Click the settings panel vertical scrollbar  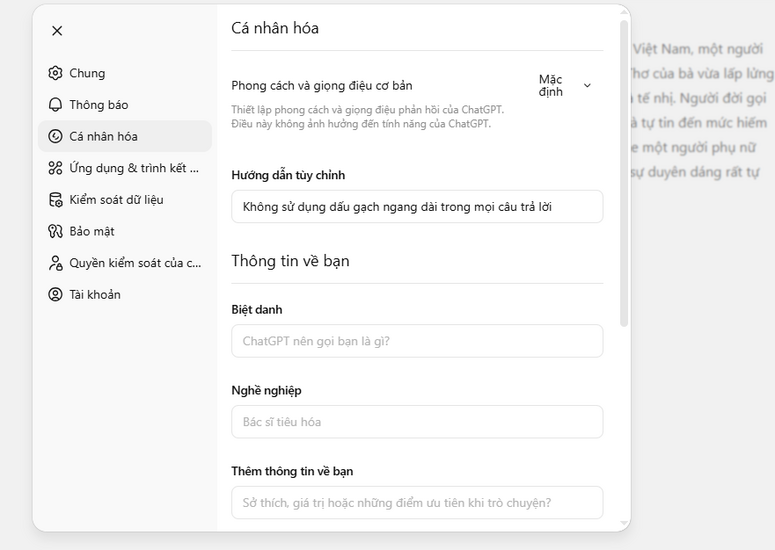pos(624,170)
